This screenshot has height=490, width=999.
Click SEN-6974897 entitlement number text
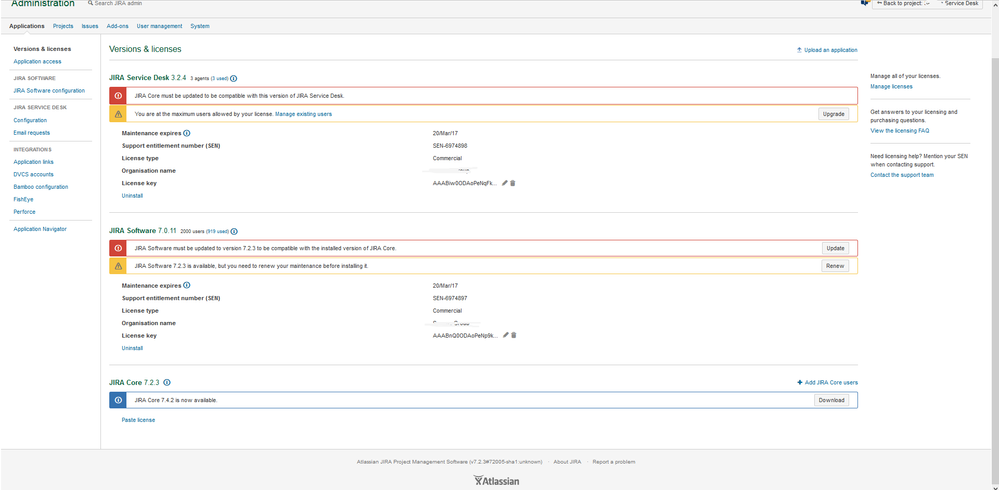450,298
